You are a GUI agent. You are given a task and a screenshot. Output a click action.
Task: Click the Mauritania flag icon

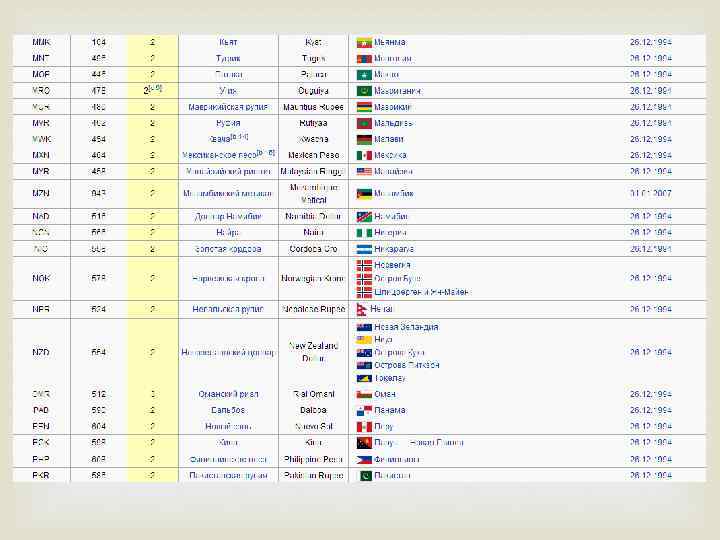[x=364, y=91]
